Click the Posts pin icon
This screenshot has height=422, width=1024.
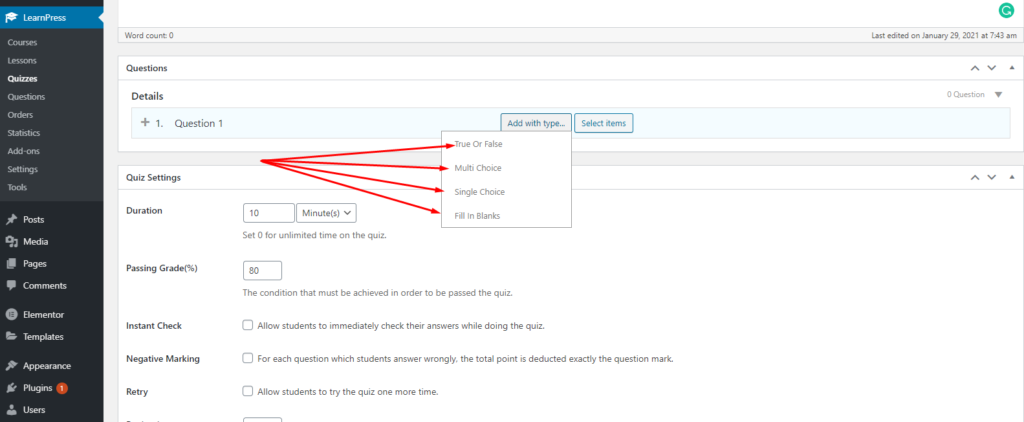[11, 219]
